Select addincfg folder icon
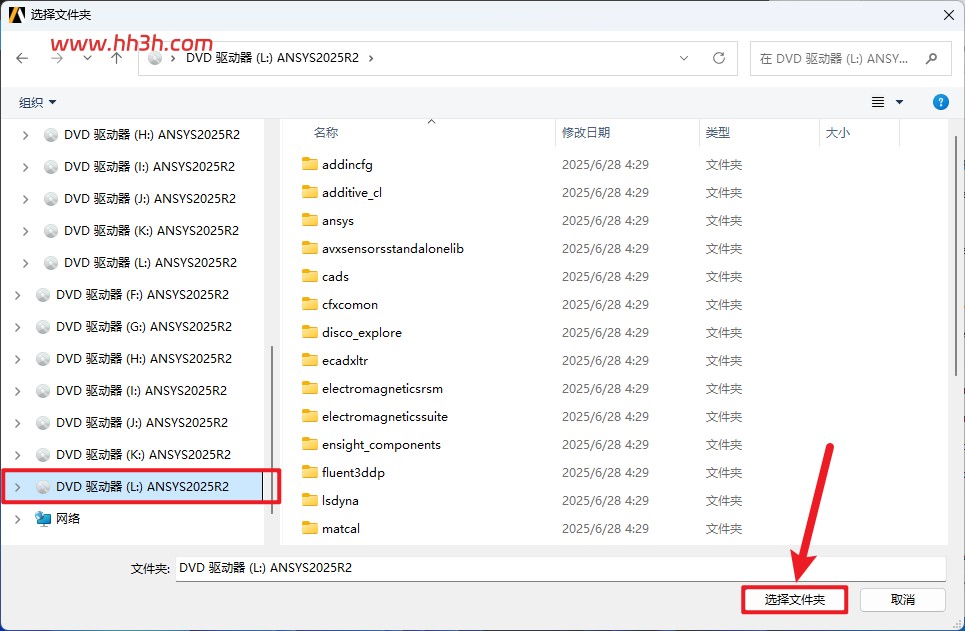Viewport: 965px width, 631px height. point(310,164)
